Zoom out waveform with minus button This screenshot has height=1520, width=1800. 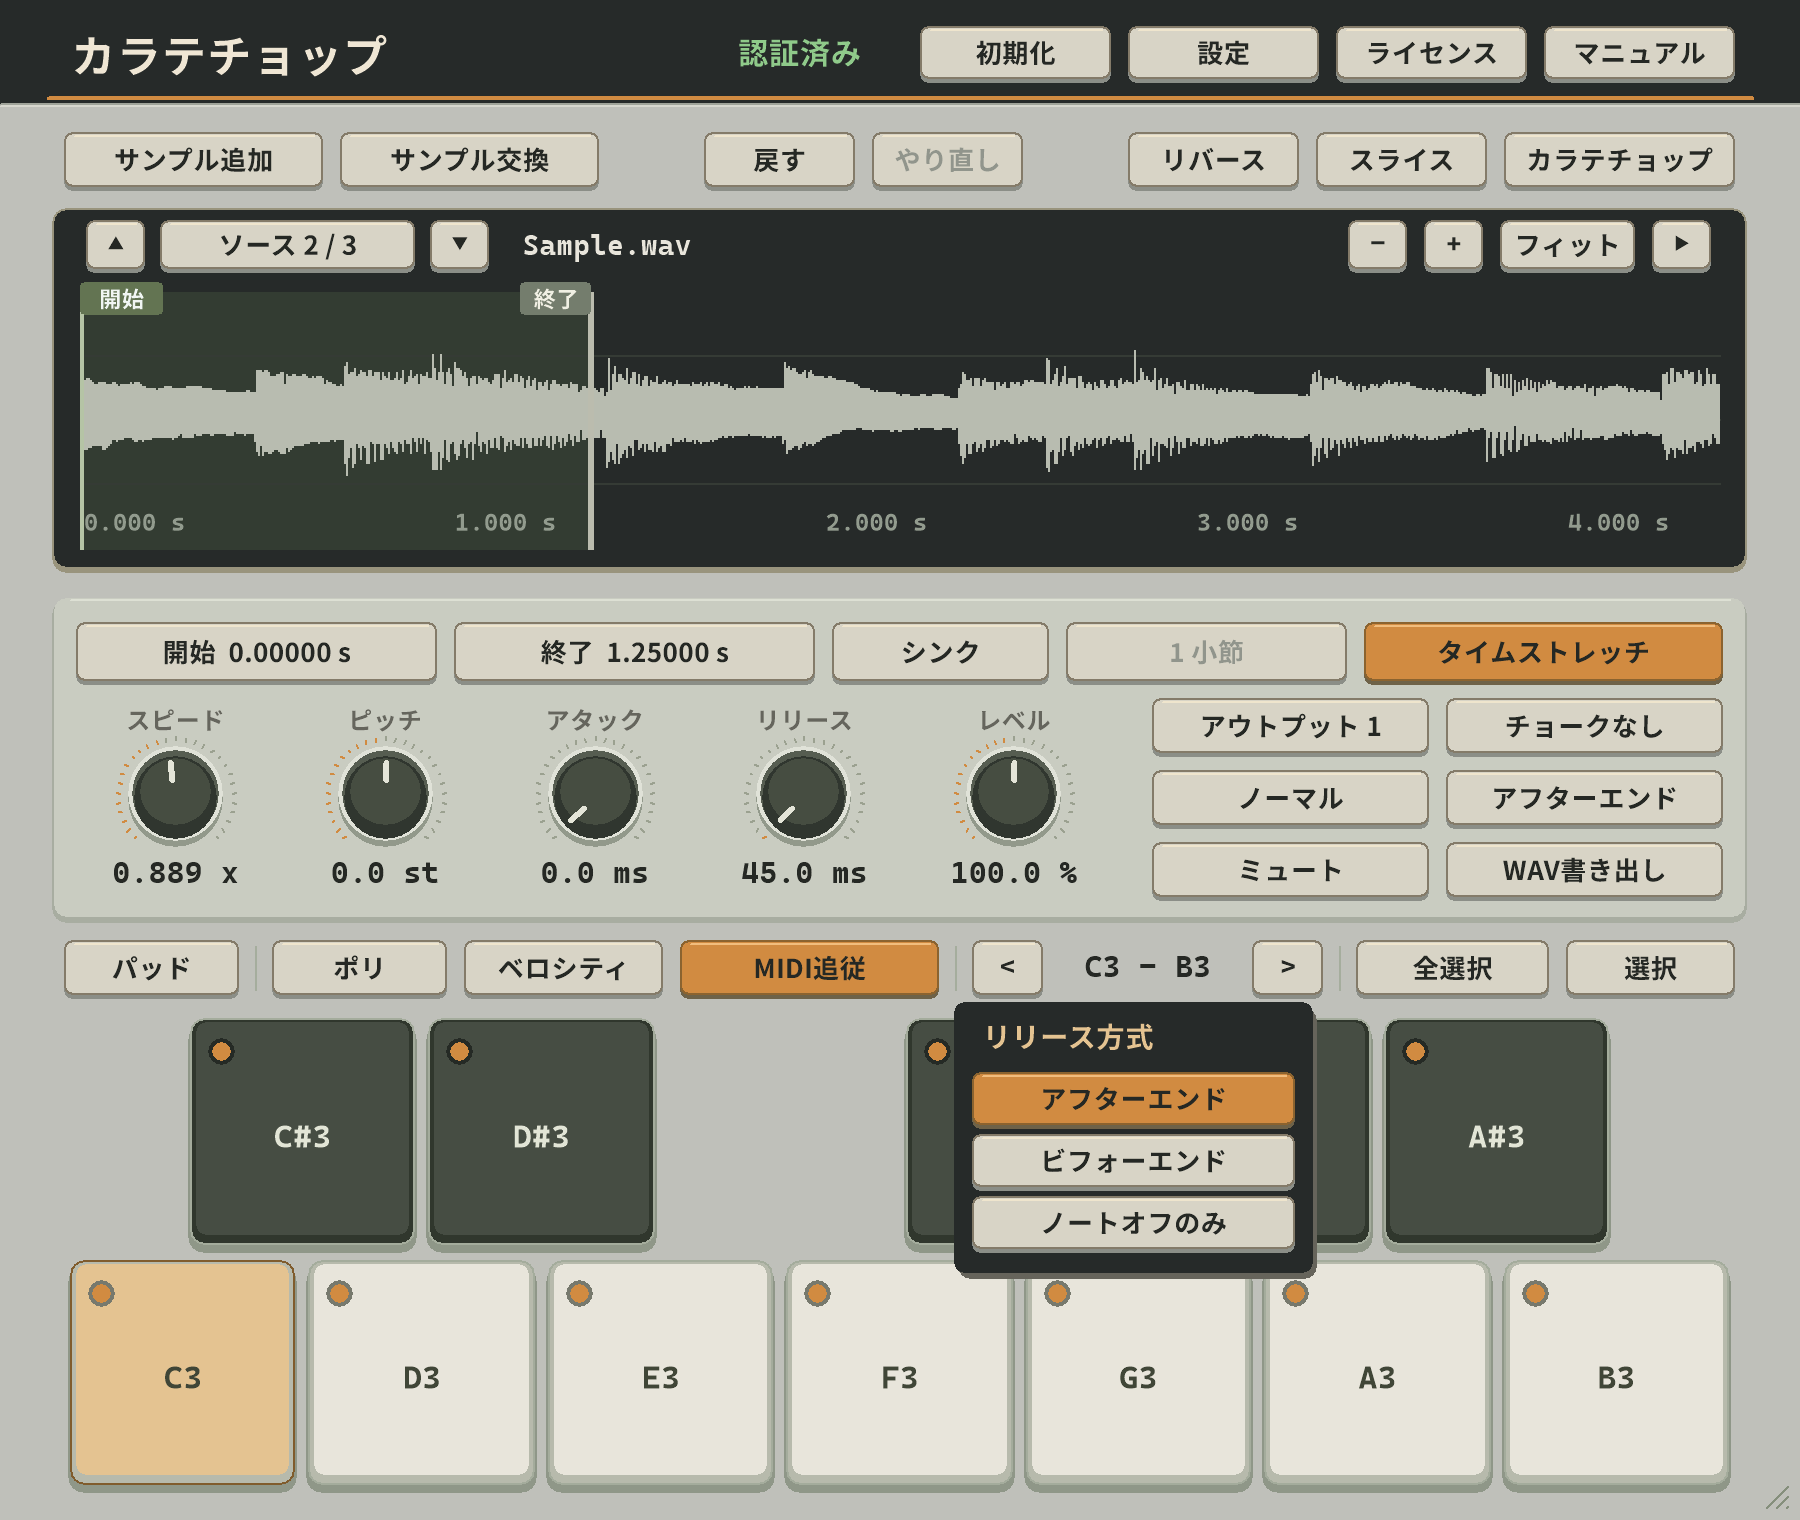click(x=1377, y=245)
